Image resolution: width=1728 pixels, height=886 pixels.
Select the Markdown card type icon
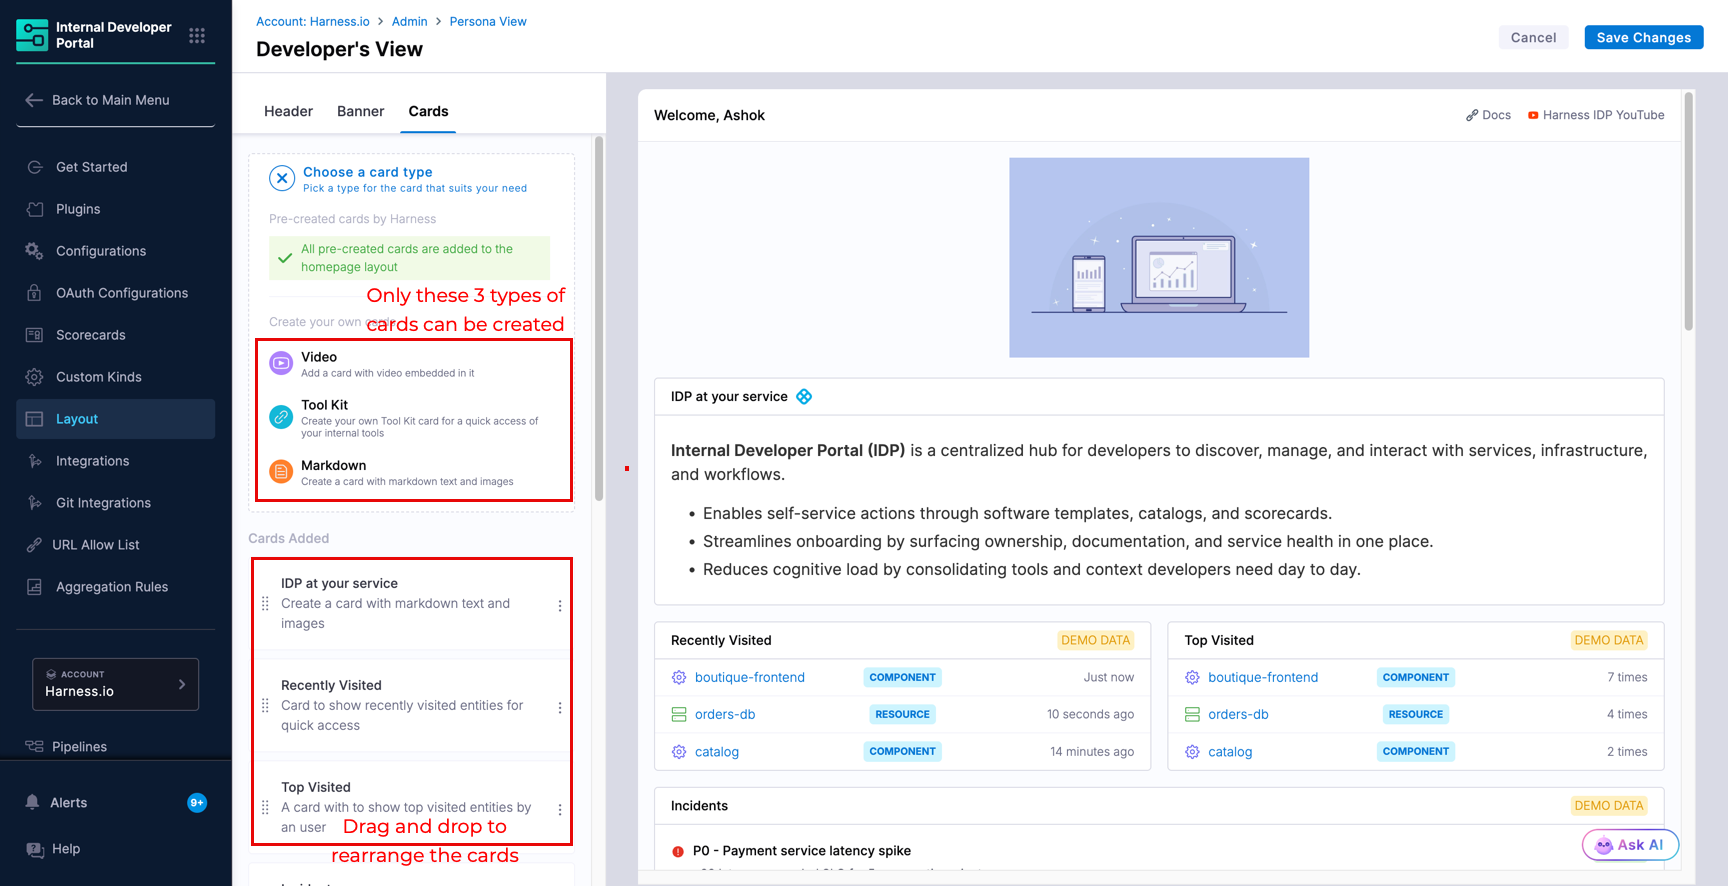tap(281, 471)
